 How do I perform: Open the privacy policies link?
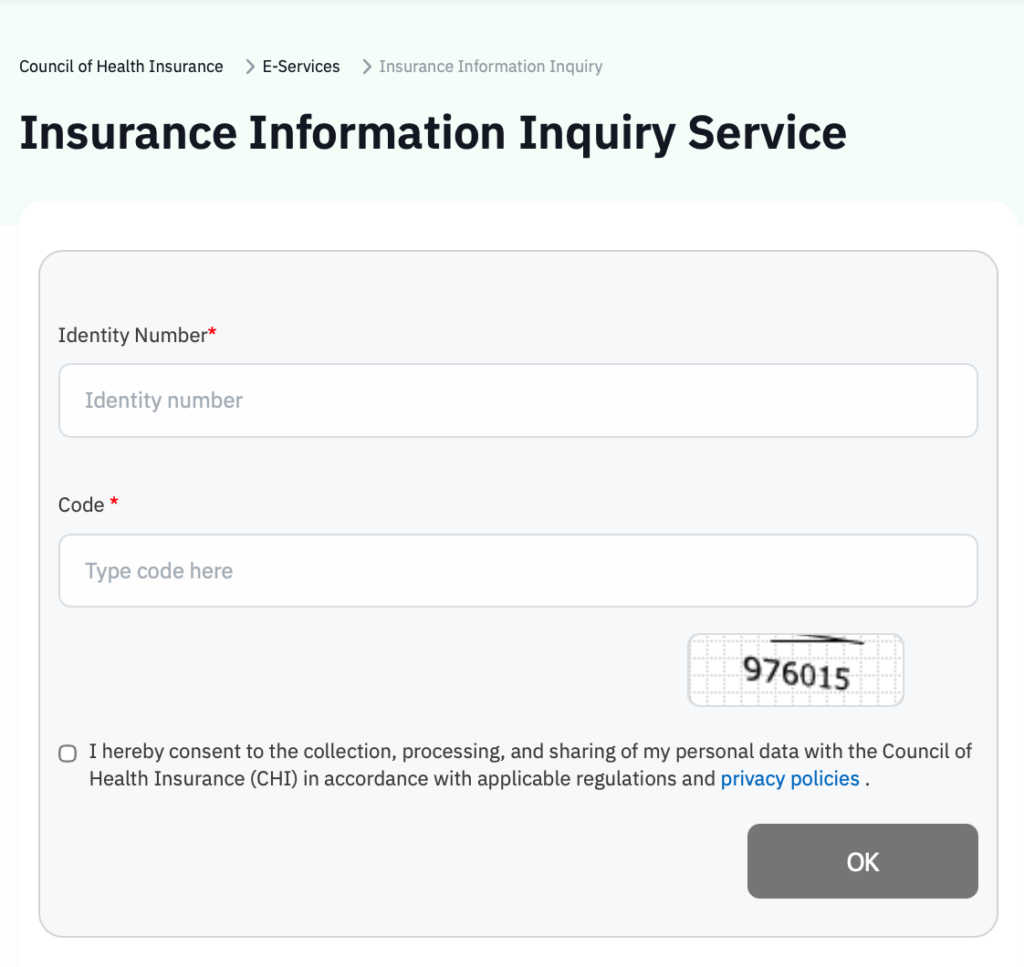(789, 779)
